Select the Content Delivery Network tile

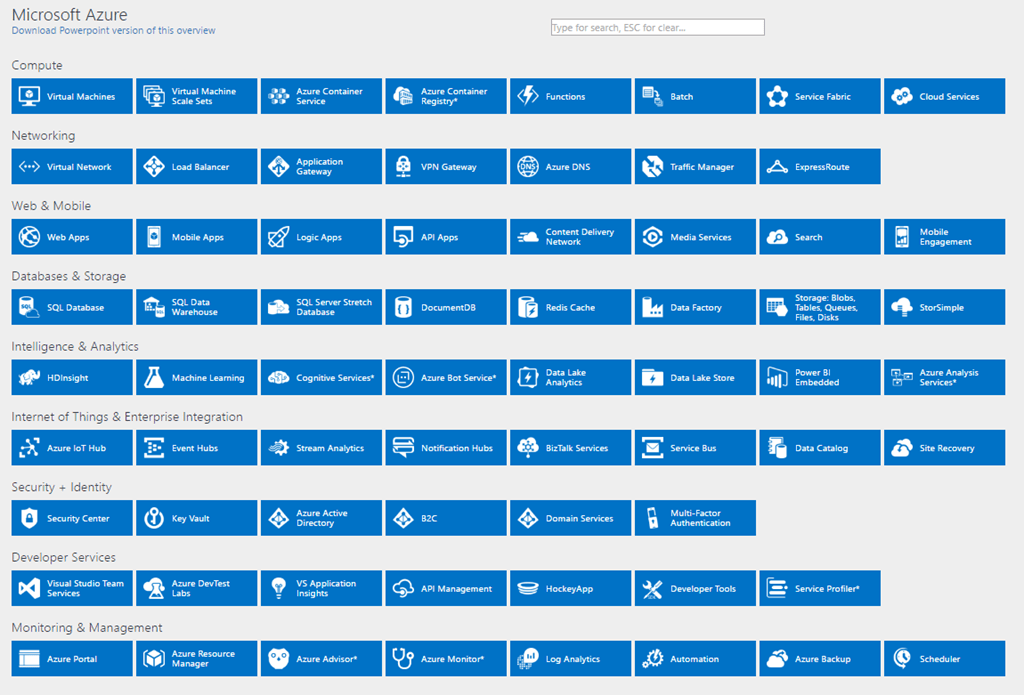(571, 236)
